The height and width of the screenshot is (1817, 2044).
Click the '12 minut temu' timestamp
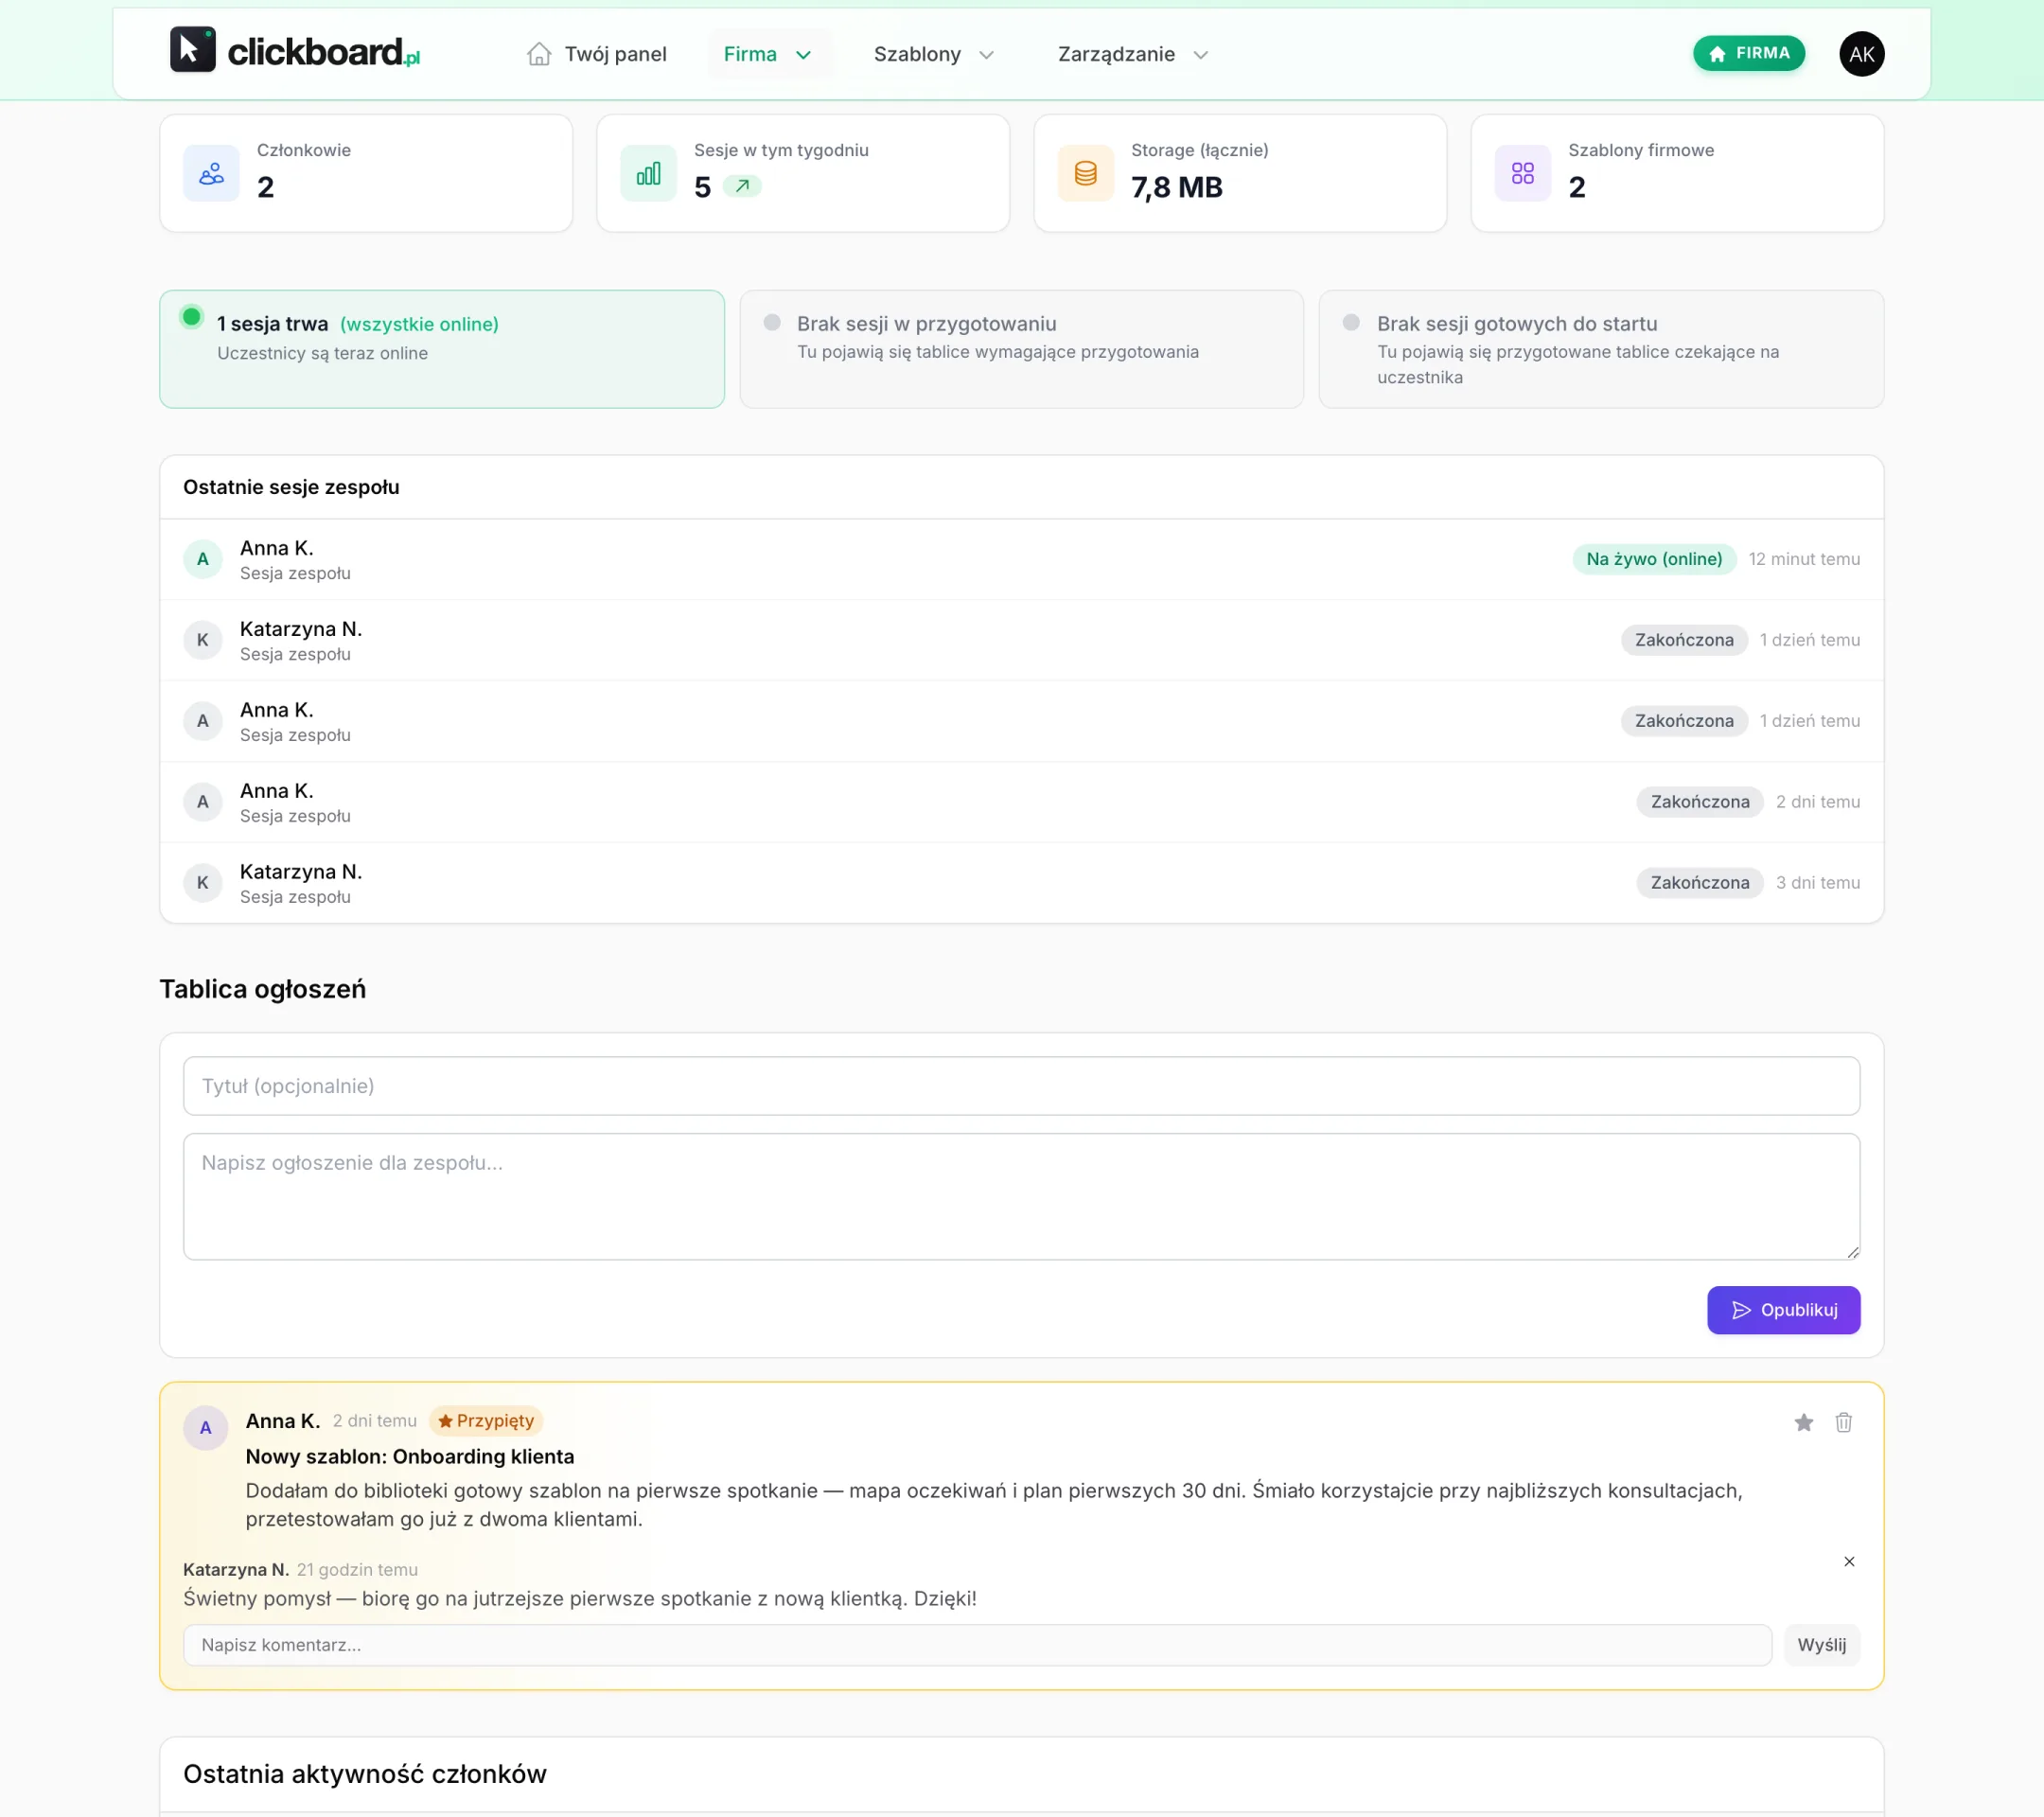(x=1804, y=559)
